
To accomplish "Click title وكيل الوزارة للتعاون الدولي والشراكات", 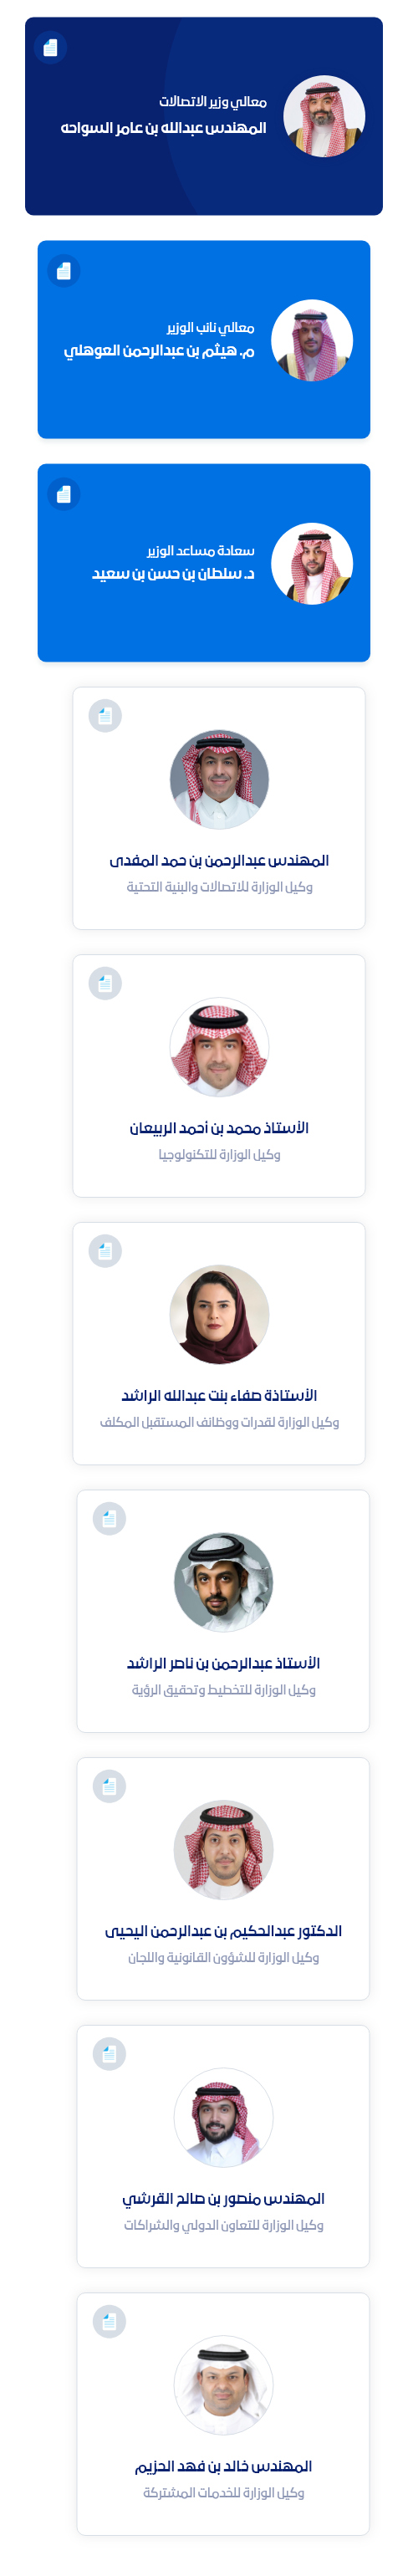I will click(223, 2224).
